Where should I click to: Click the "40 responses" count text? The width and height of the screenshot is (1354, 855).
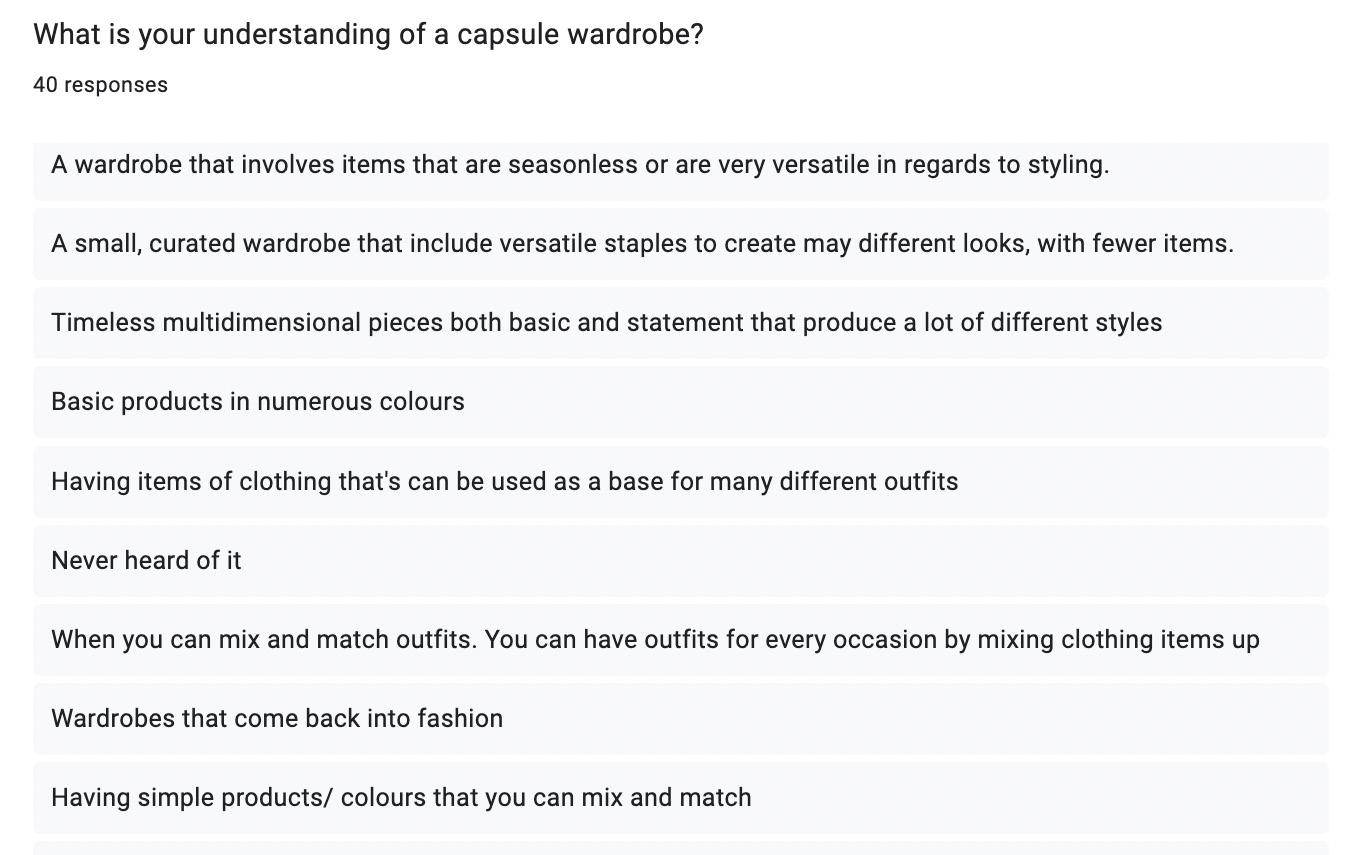point(100,85)
